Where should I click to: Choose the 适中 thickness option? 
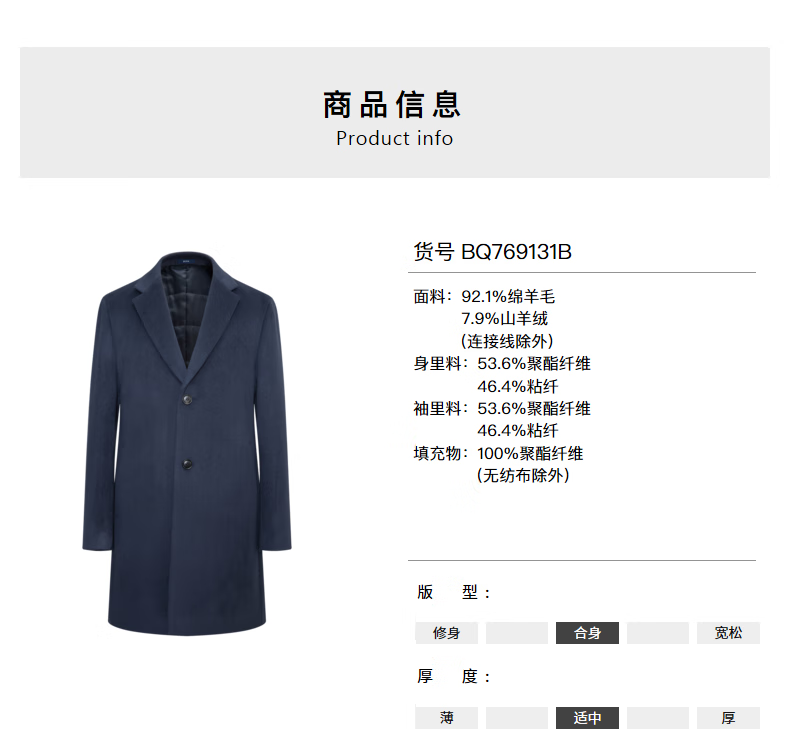587,717
